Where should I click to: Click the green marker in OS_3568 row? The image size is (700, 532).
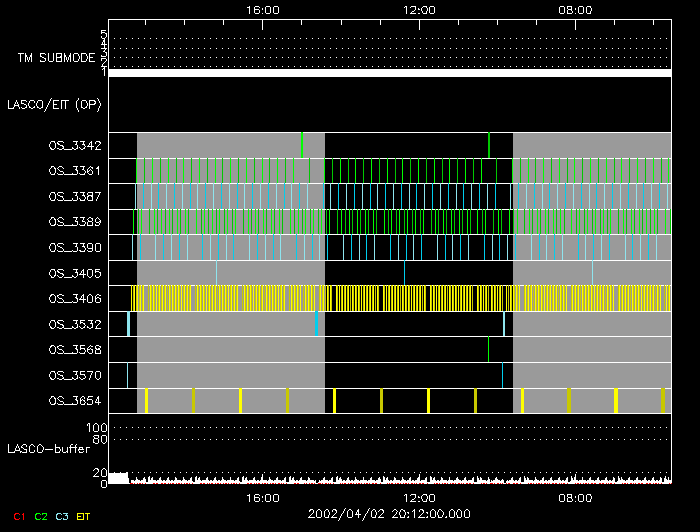[x=488, y=349]
